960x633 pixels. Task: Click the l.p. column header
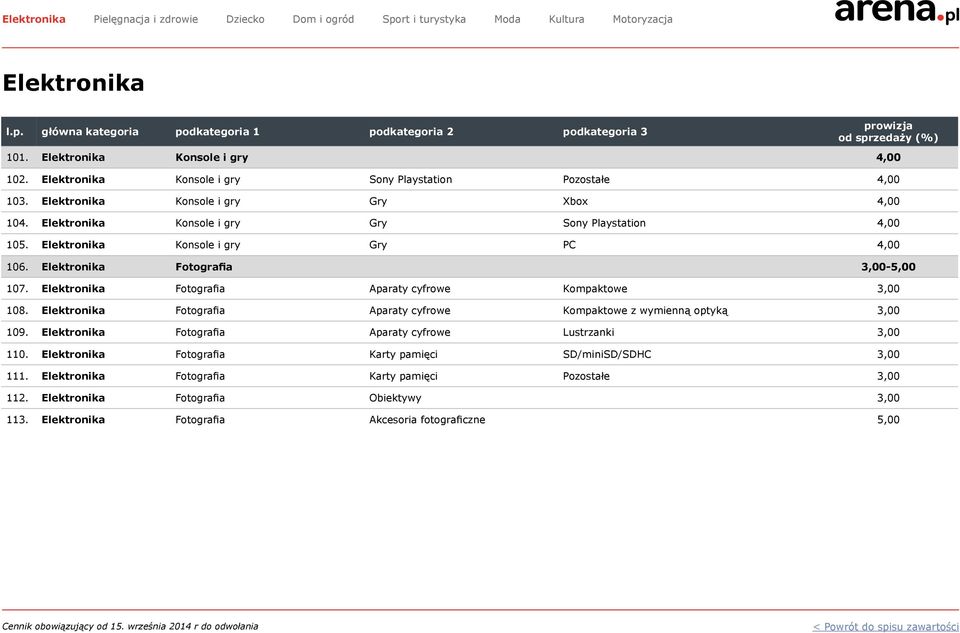(14, 132)
